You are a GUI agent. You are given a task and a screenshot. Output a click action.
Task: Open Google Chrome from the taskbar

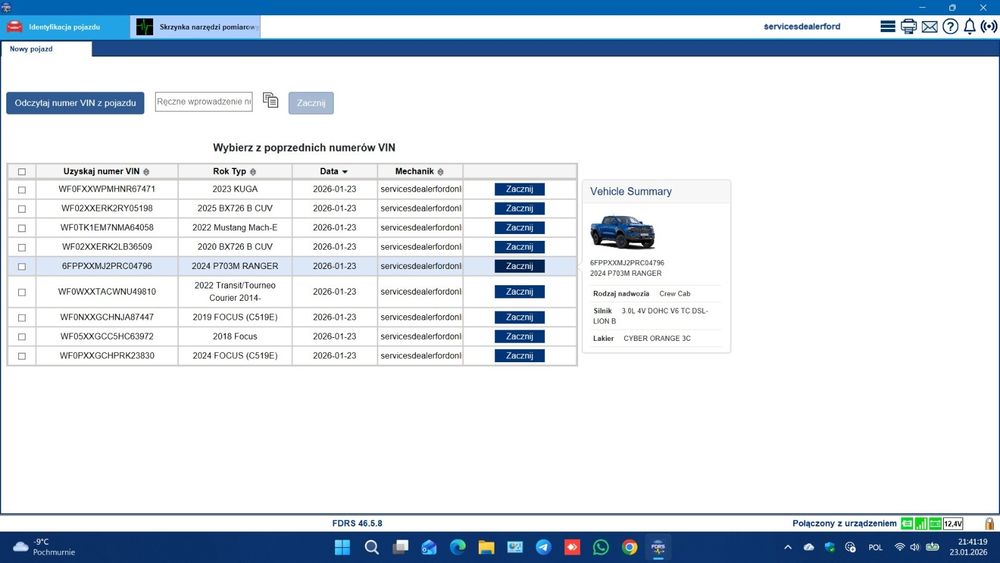tap(629, 547)
